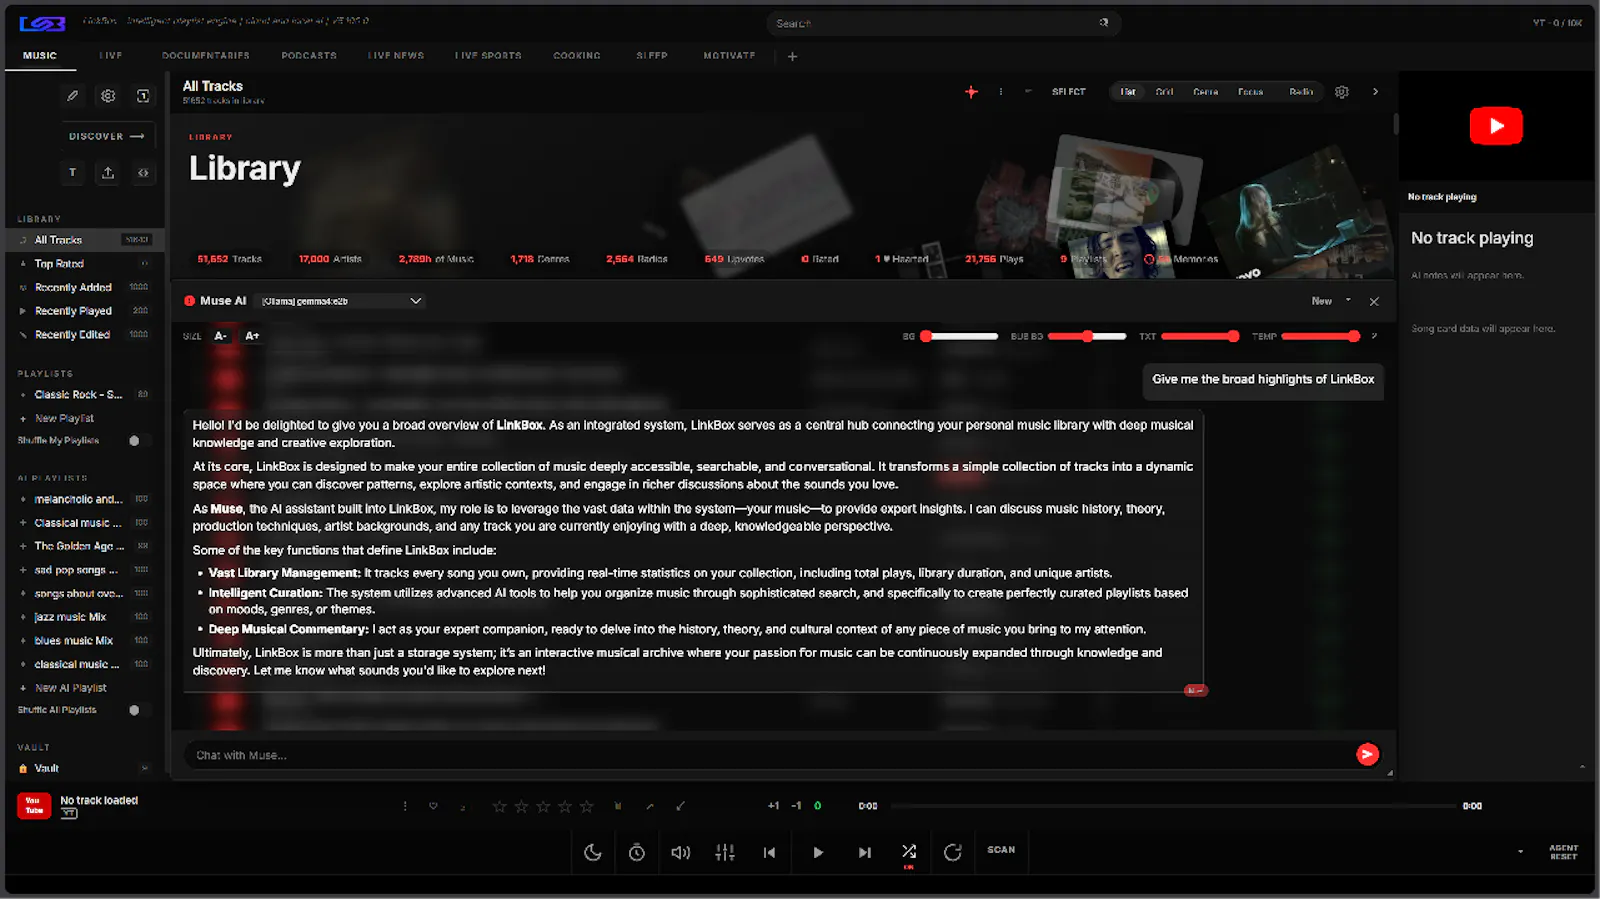Rate track one star
The width and height of the screenshot is (1600, 899).
click(500, 806)
